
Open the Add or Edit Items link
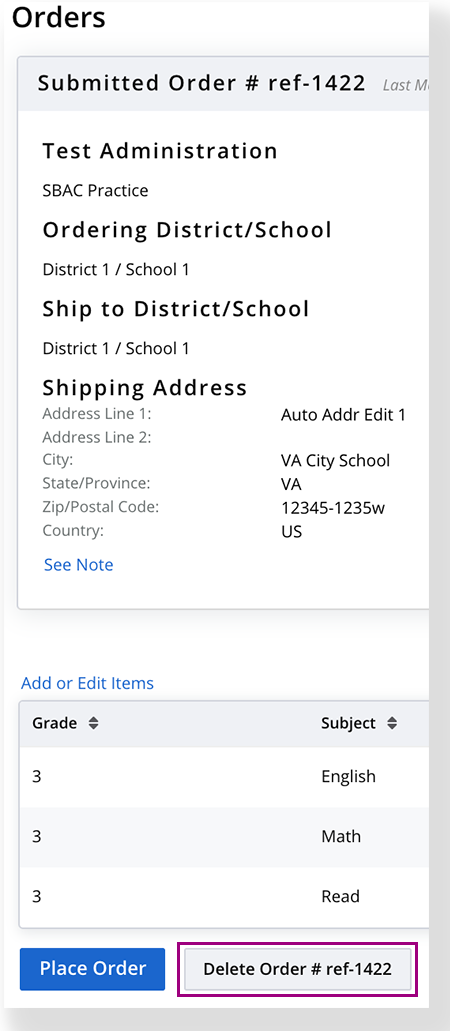[x=88, y=683]
